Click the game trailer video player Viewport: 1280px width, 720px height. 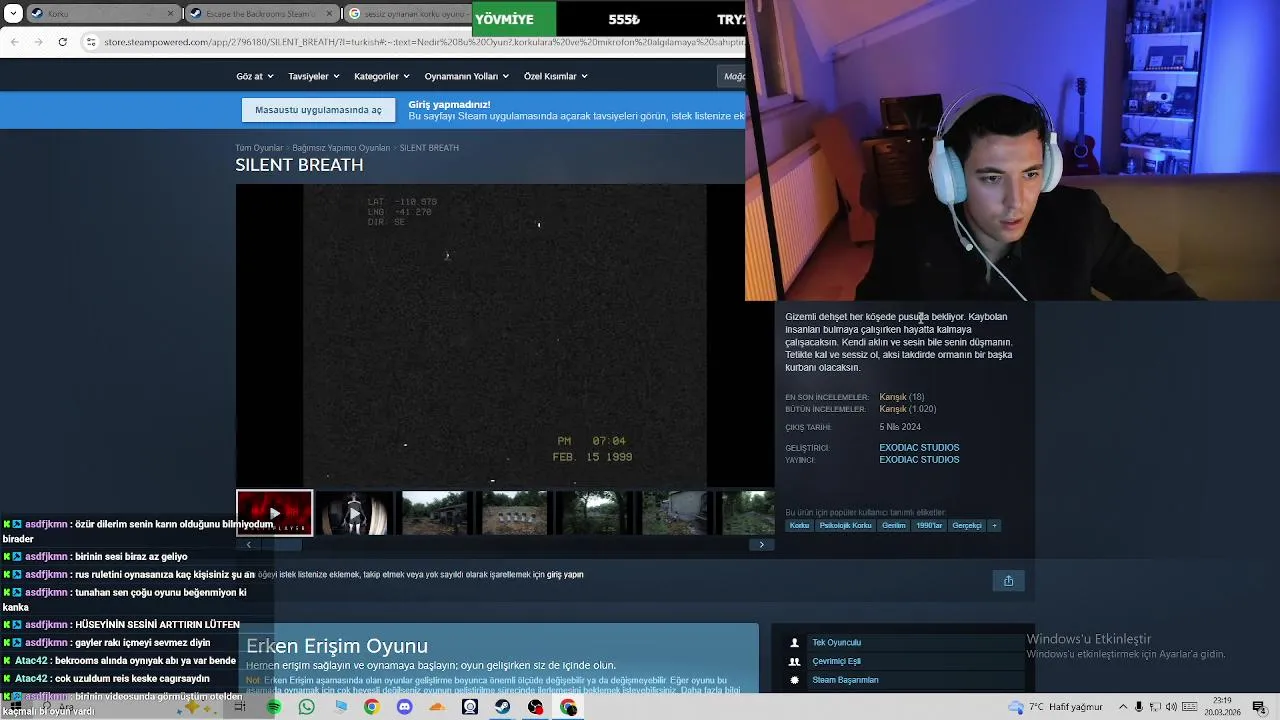click(505, 335)
